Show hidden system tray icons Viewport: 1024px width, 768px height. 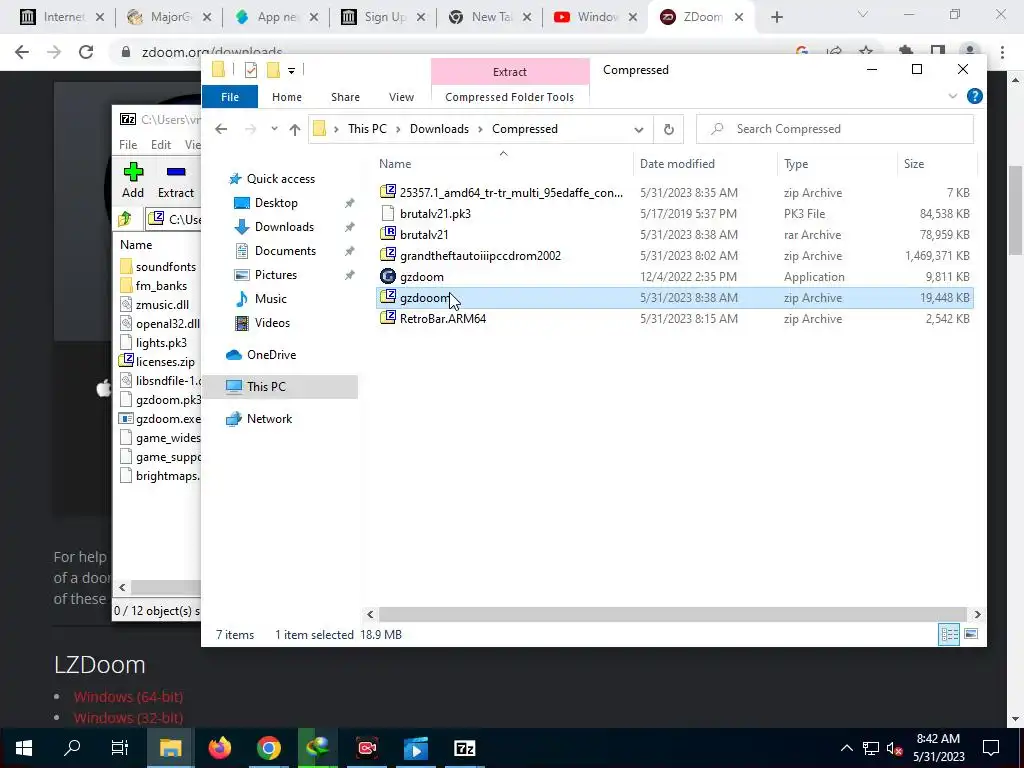pos(846,748)
